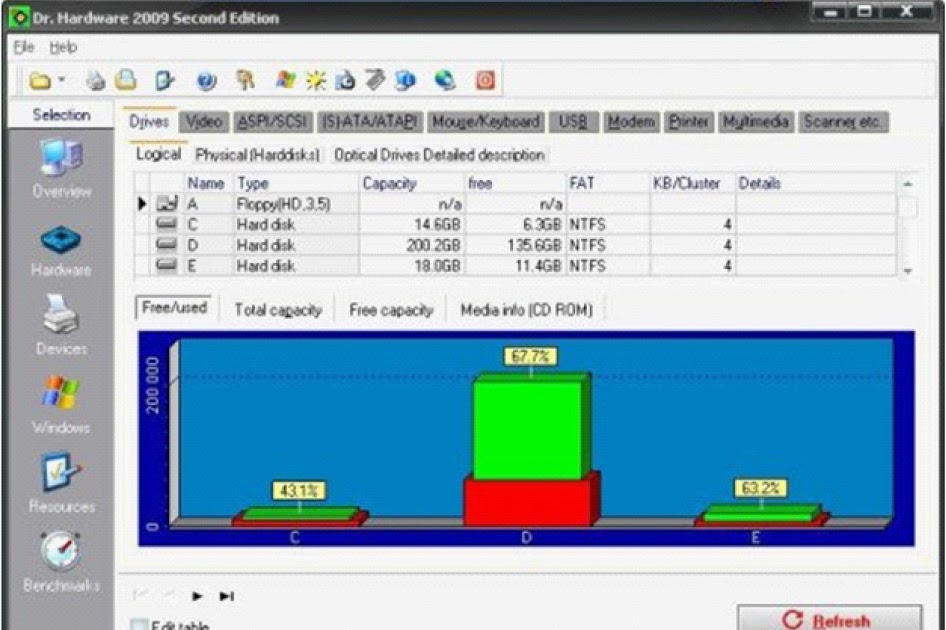The height and width of the screenshot is (630, 946).
Task: Select the Free capacity chart tab
Action: (x=391, y=310)
